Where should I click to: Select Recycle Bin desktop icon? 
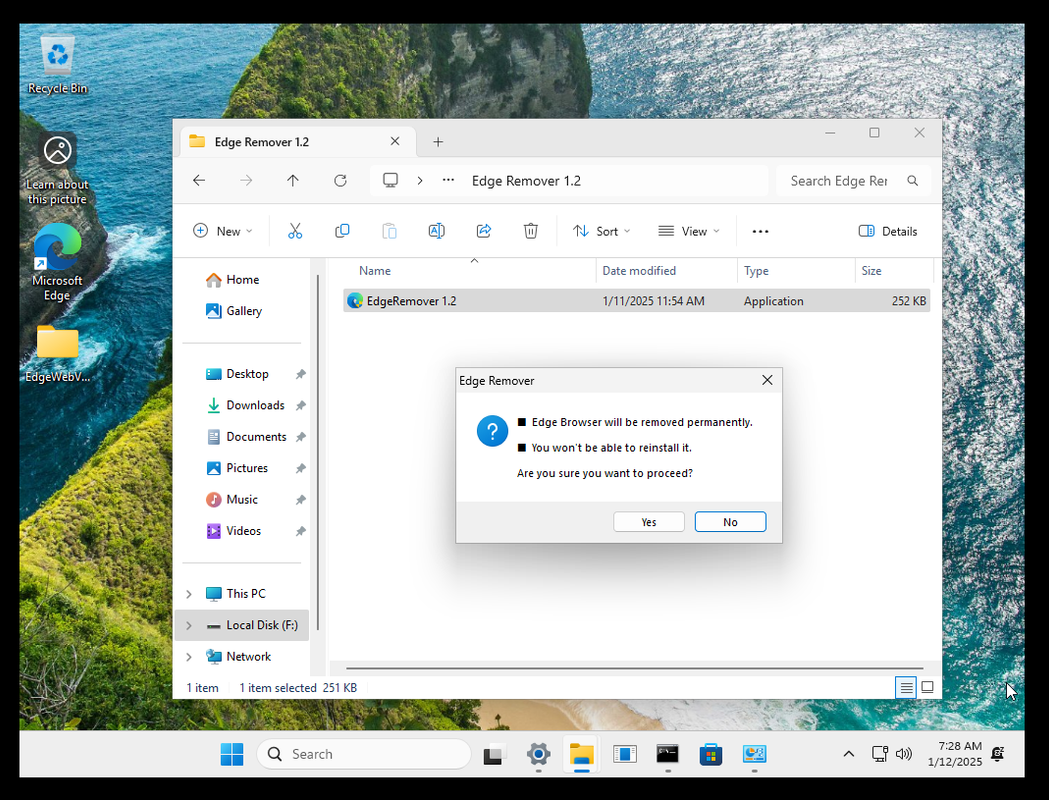58,66
